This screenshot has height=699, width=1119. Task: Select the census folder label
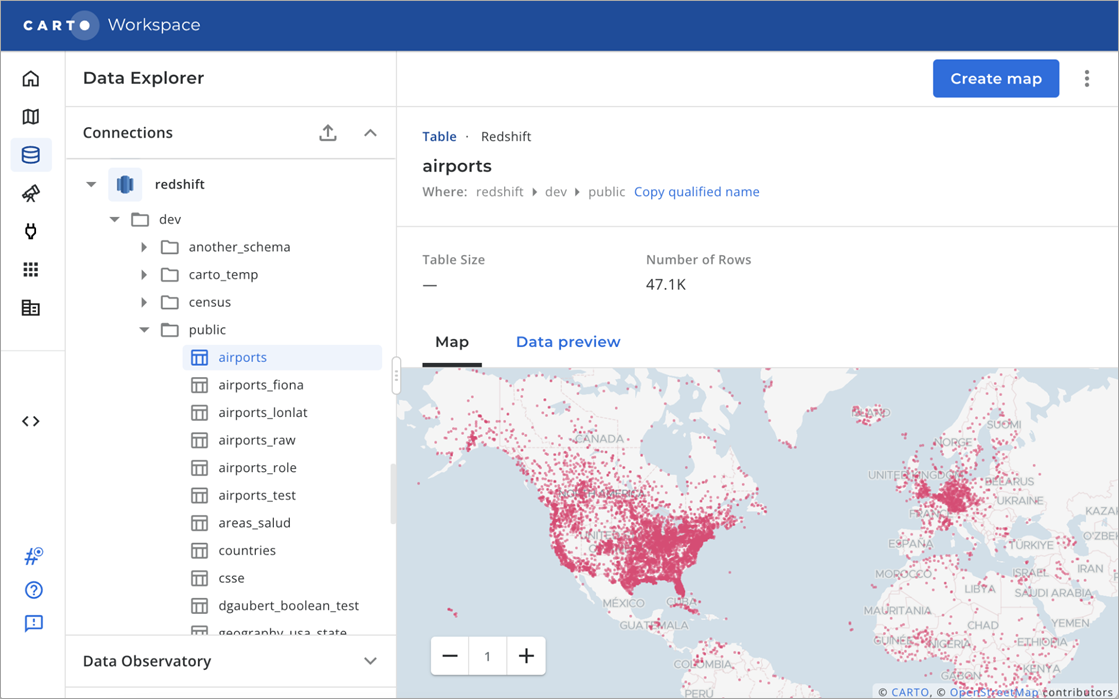tap(210, 302)
